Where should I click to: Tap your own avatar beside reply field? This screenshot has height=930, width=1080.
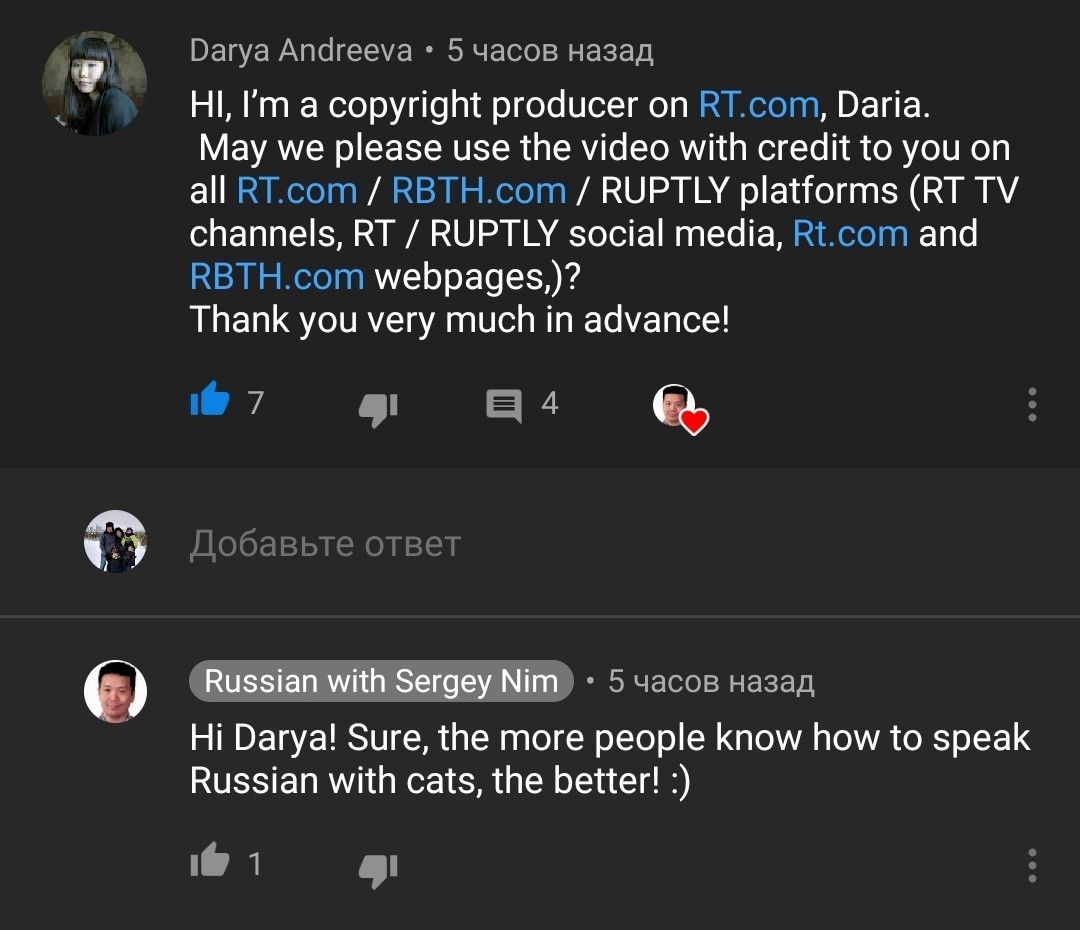coord(115,542)
